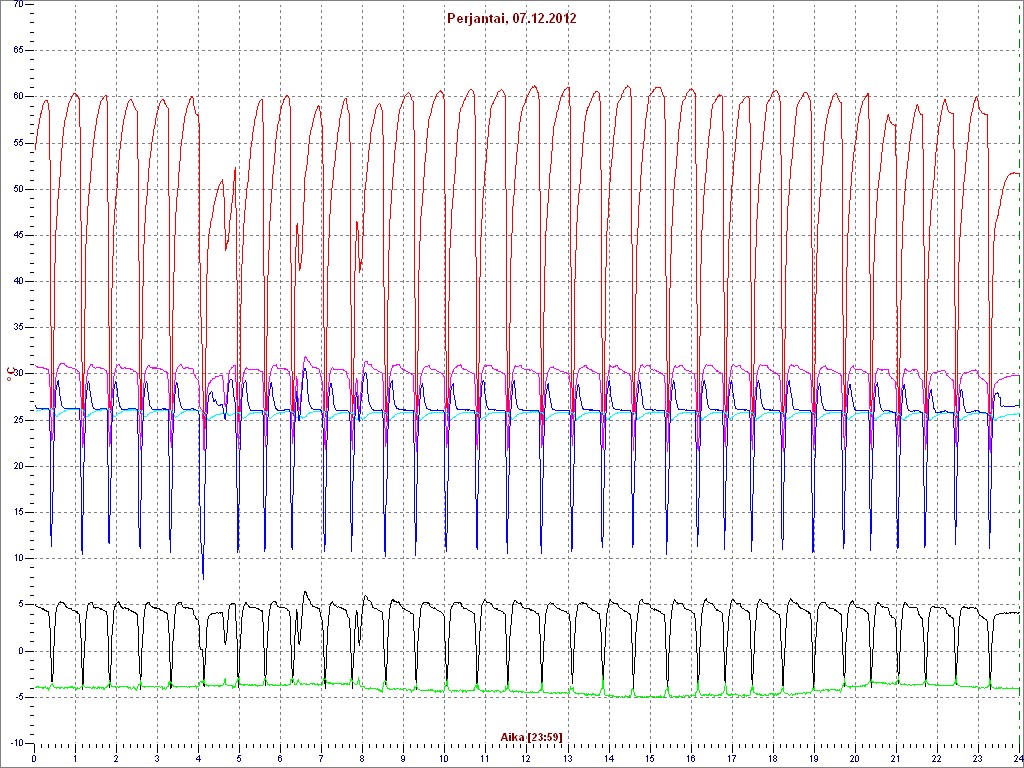Screen dimensions: 1024x768
Task: Select hour 6 on the time axis
Action: pos(280,759)
